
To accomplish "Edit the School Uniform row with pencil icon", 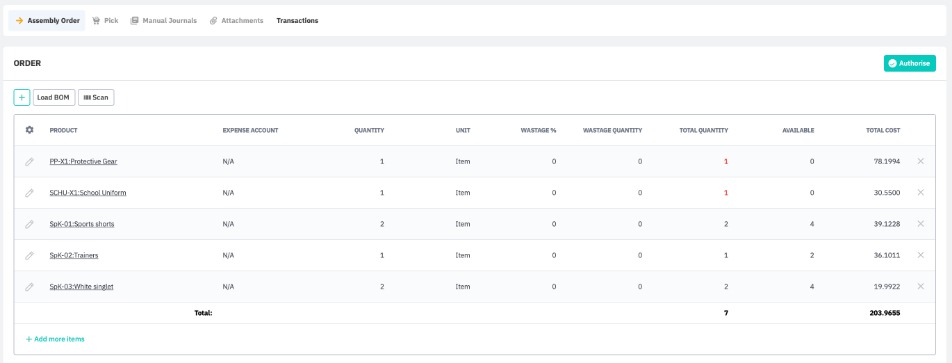I will tap(29, 192).
